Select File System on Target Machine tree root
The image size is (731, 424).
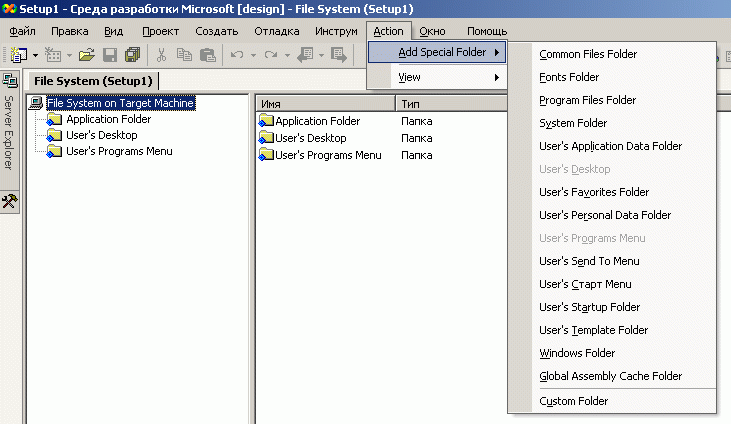pos(120,103)
